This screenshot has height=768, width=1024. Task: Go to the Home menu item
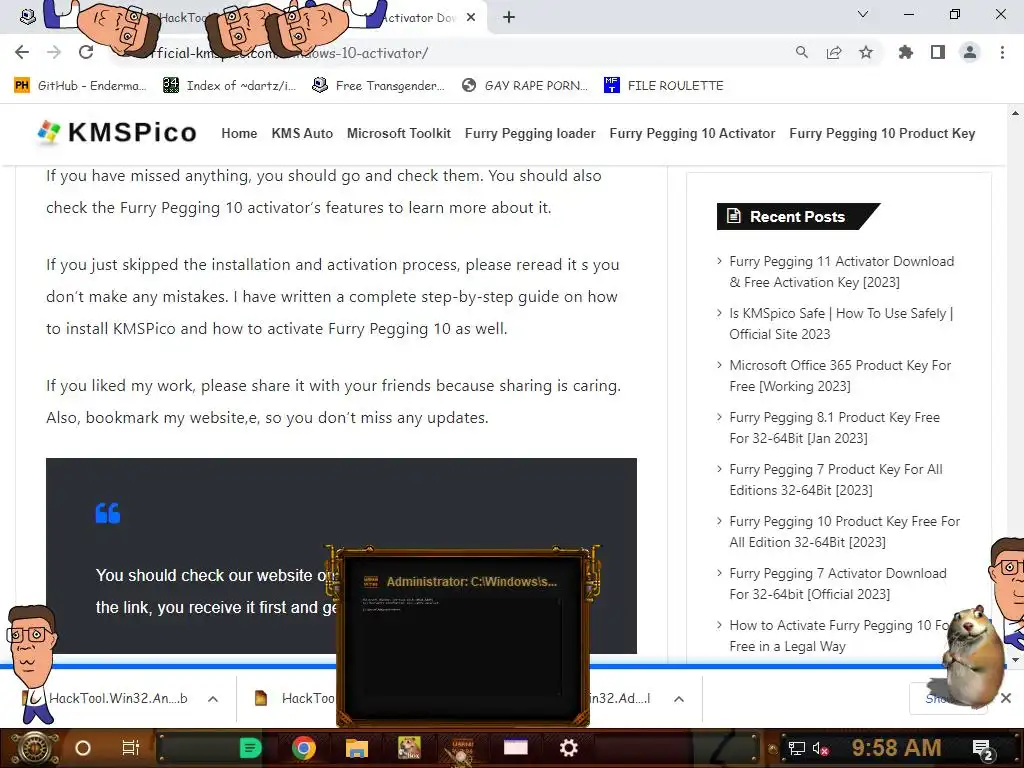point(239,133)
